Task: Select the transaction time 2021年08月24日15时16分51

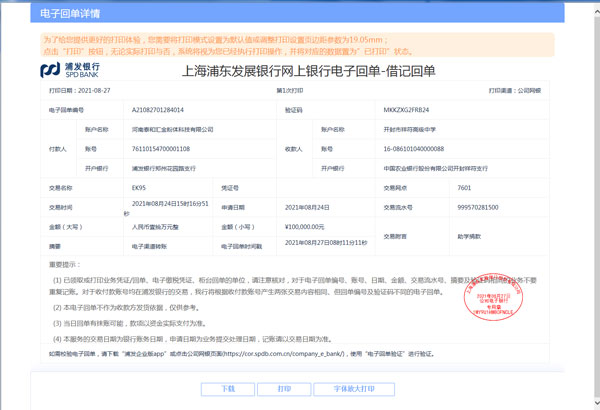Action: coord(170,204)
